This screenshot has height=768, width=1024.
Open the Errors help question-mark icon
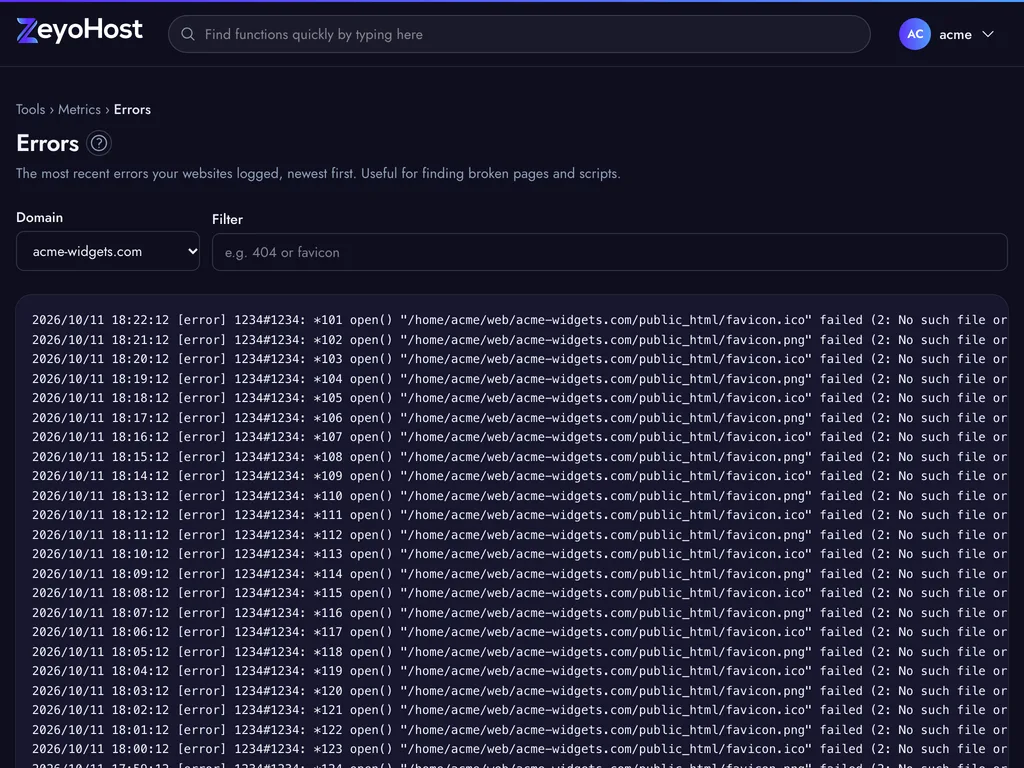pyautogui.click(x=99, y=143)
